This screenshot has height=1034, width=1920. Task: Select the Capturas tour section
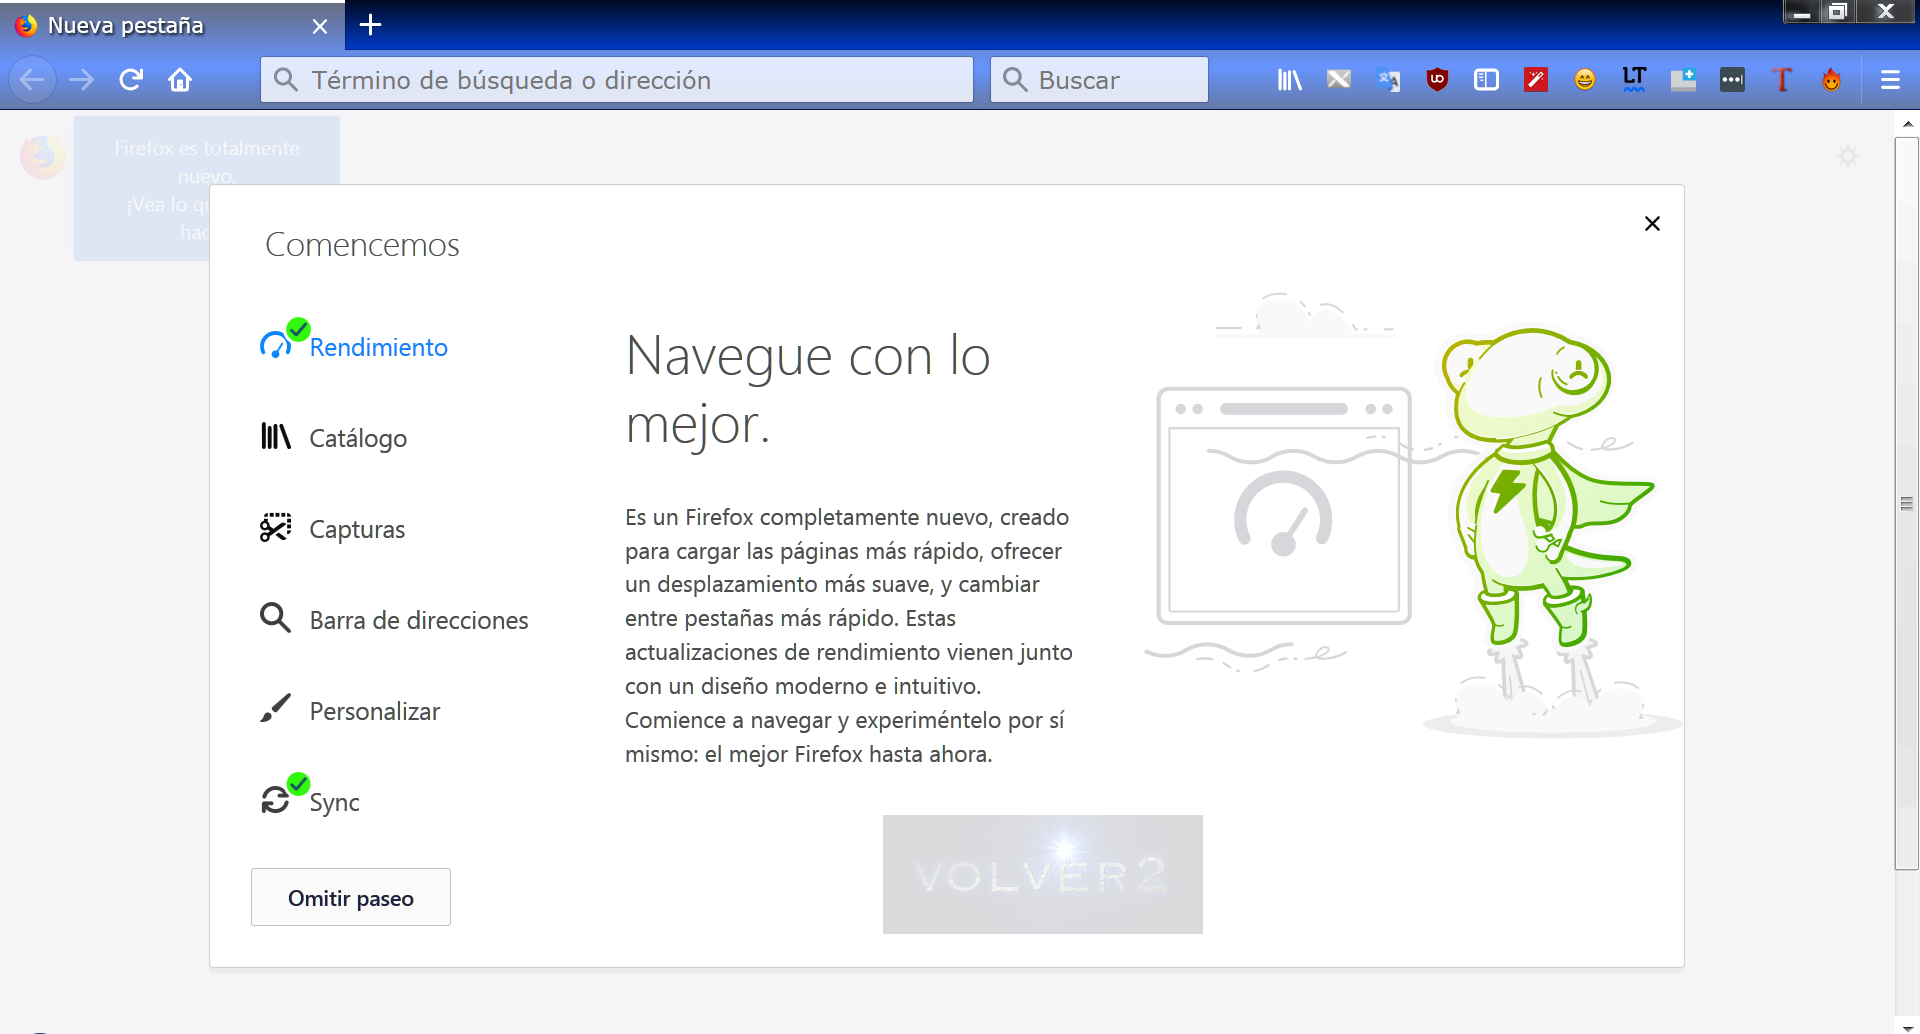pos(333,528)
